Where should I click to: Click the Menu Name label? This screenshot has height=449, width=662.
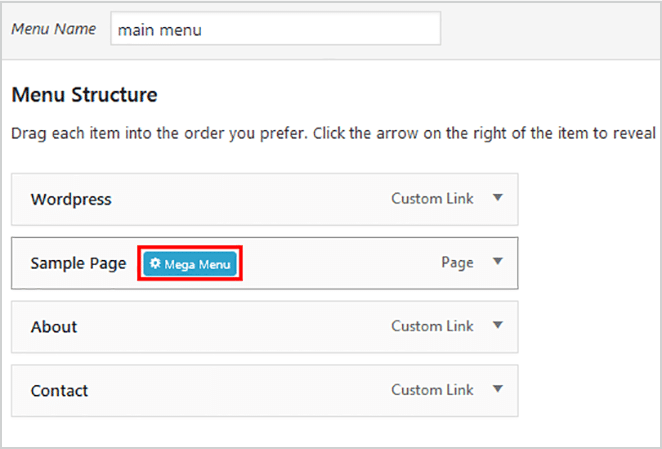pos(54,29)
